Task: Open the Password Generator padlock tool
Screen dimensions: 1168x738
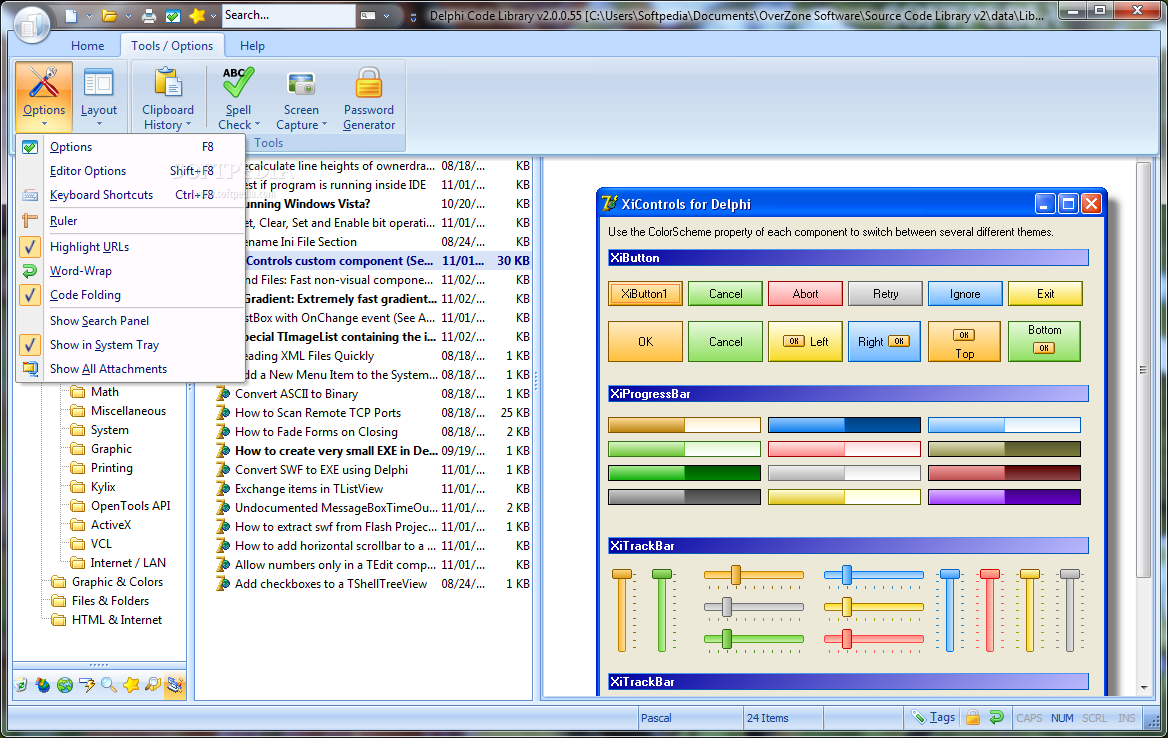Action: point(369,100)
